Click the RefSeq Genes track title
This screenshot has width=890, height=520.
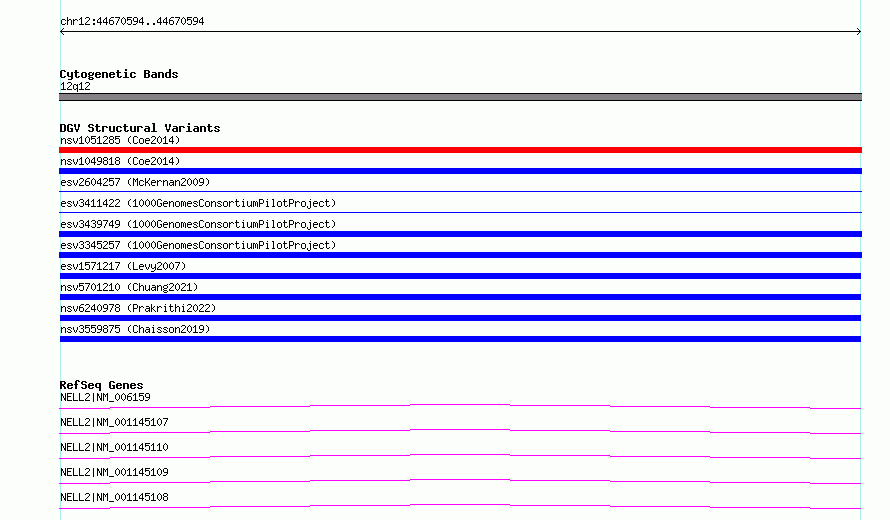tap(101, 385)
